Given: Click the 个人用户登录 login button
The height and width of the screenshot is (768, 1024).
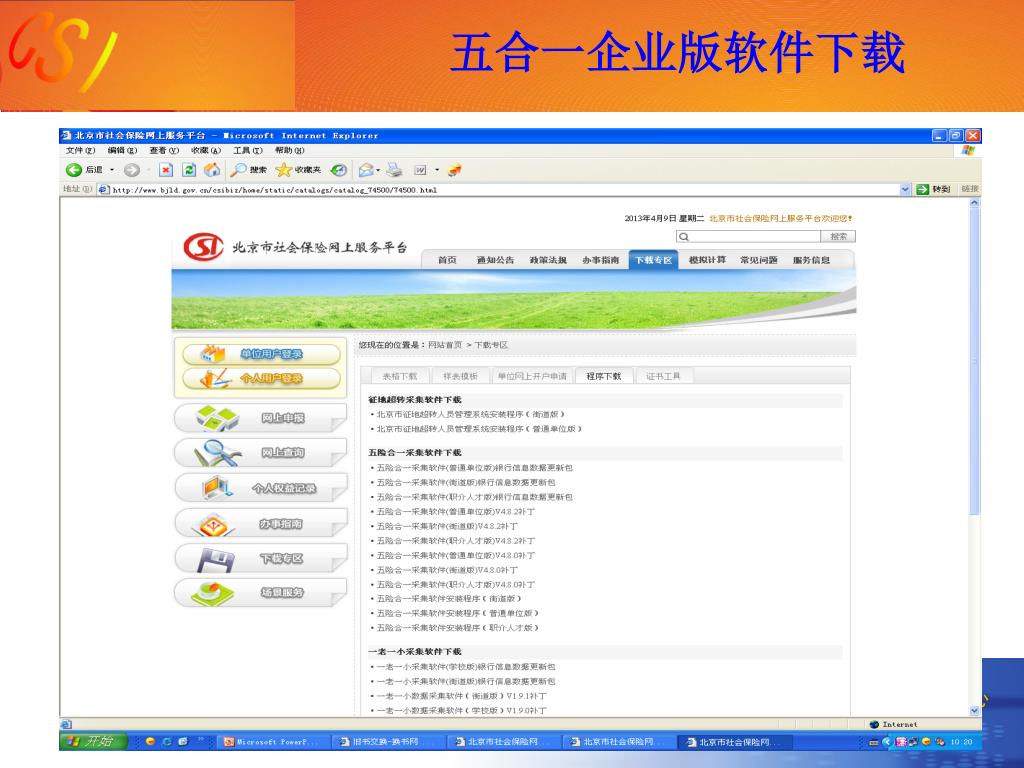Looking at the screenshot, I should (261, 378).
